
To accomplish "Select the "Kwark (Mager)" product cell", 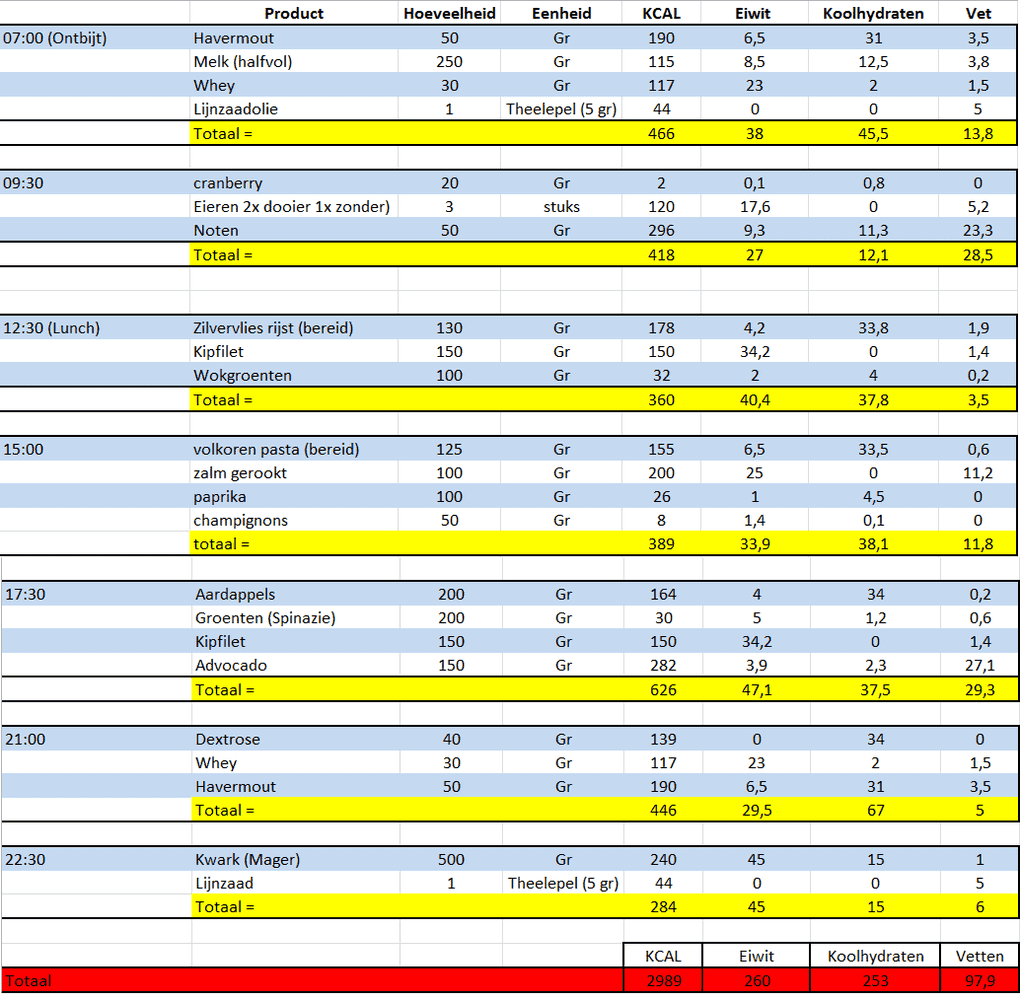I will point(247,860).
